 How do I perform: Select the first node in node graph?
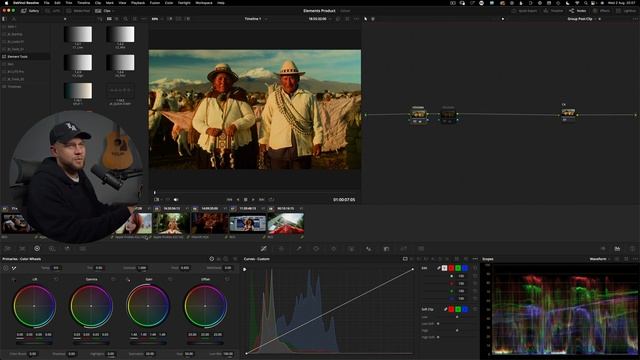click(418, 115)
